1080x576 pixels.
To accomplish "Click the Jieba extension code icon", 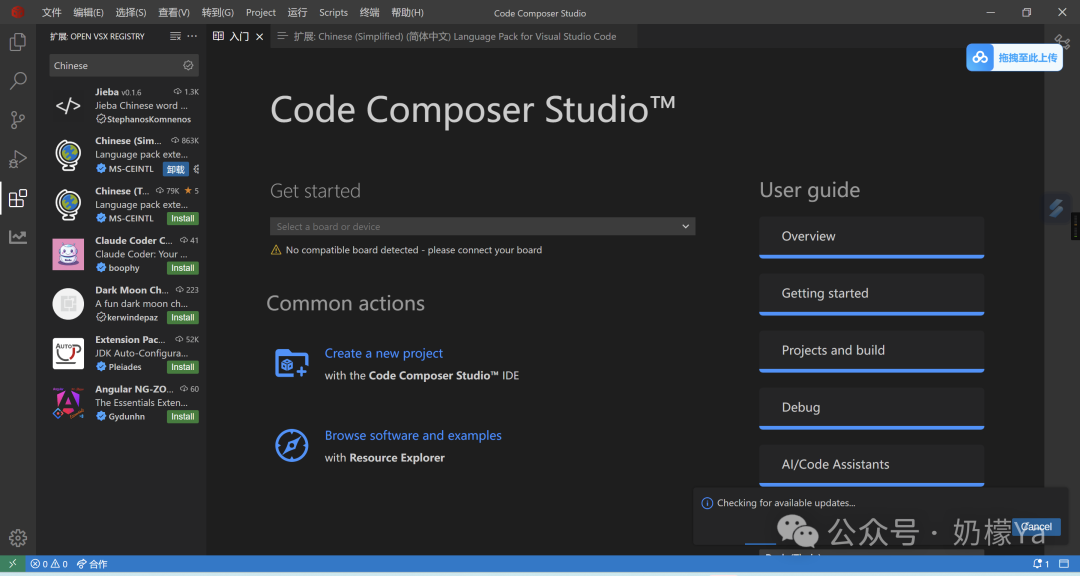I will click(x=68, y=105).
